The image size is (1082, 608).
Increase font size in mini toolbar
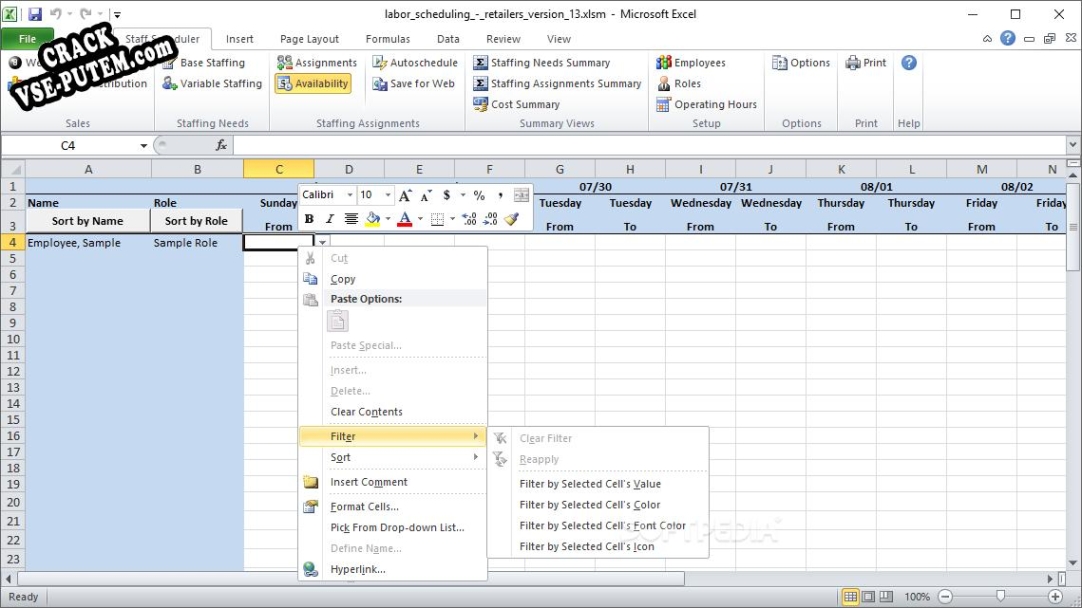tap(405, 195)
